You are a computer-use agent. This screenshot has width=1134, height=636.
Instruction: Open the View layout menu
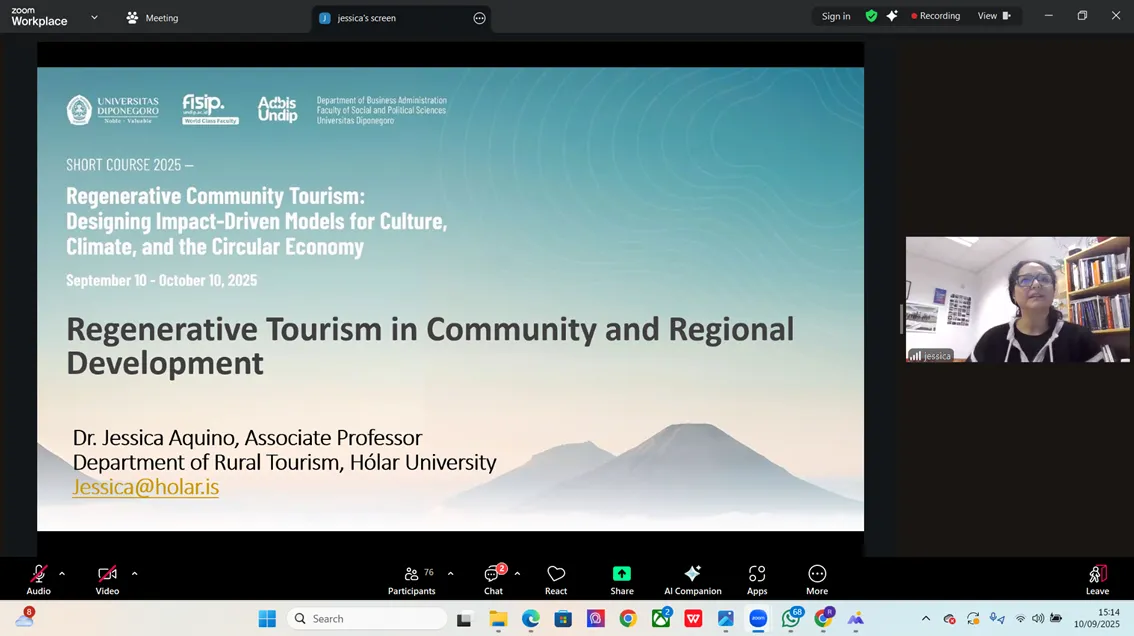click(x=994, y=16)
